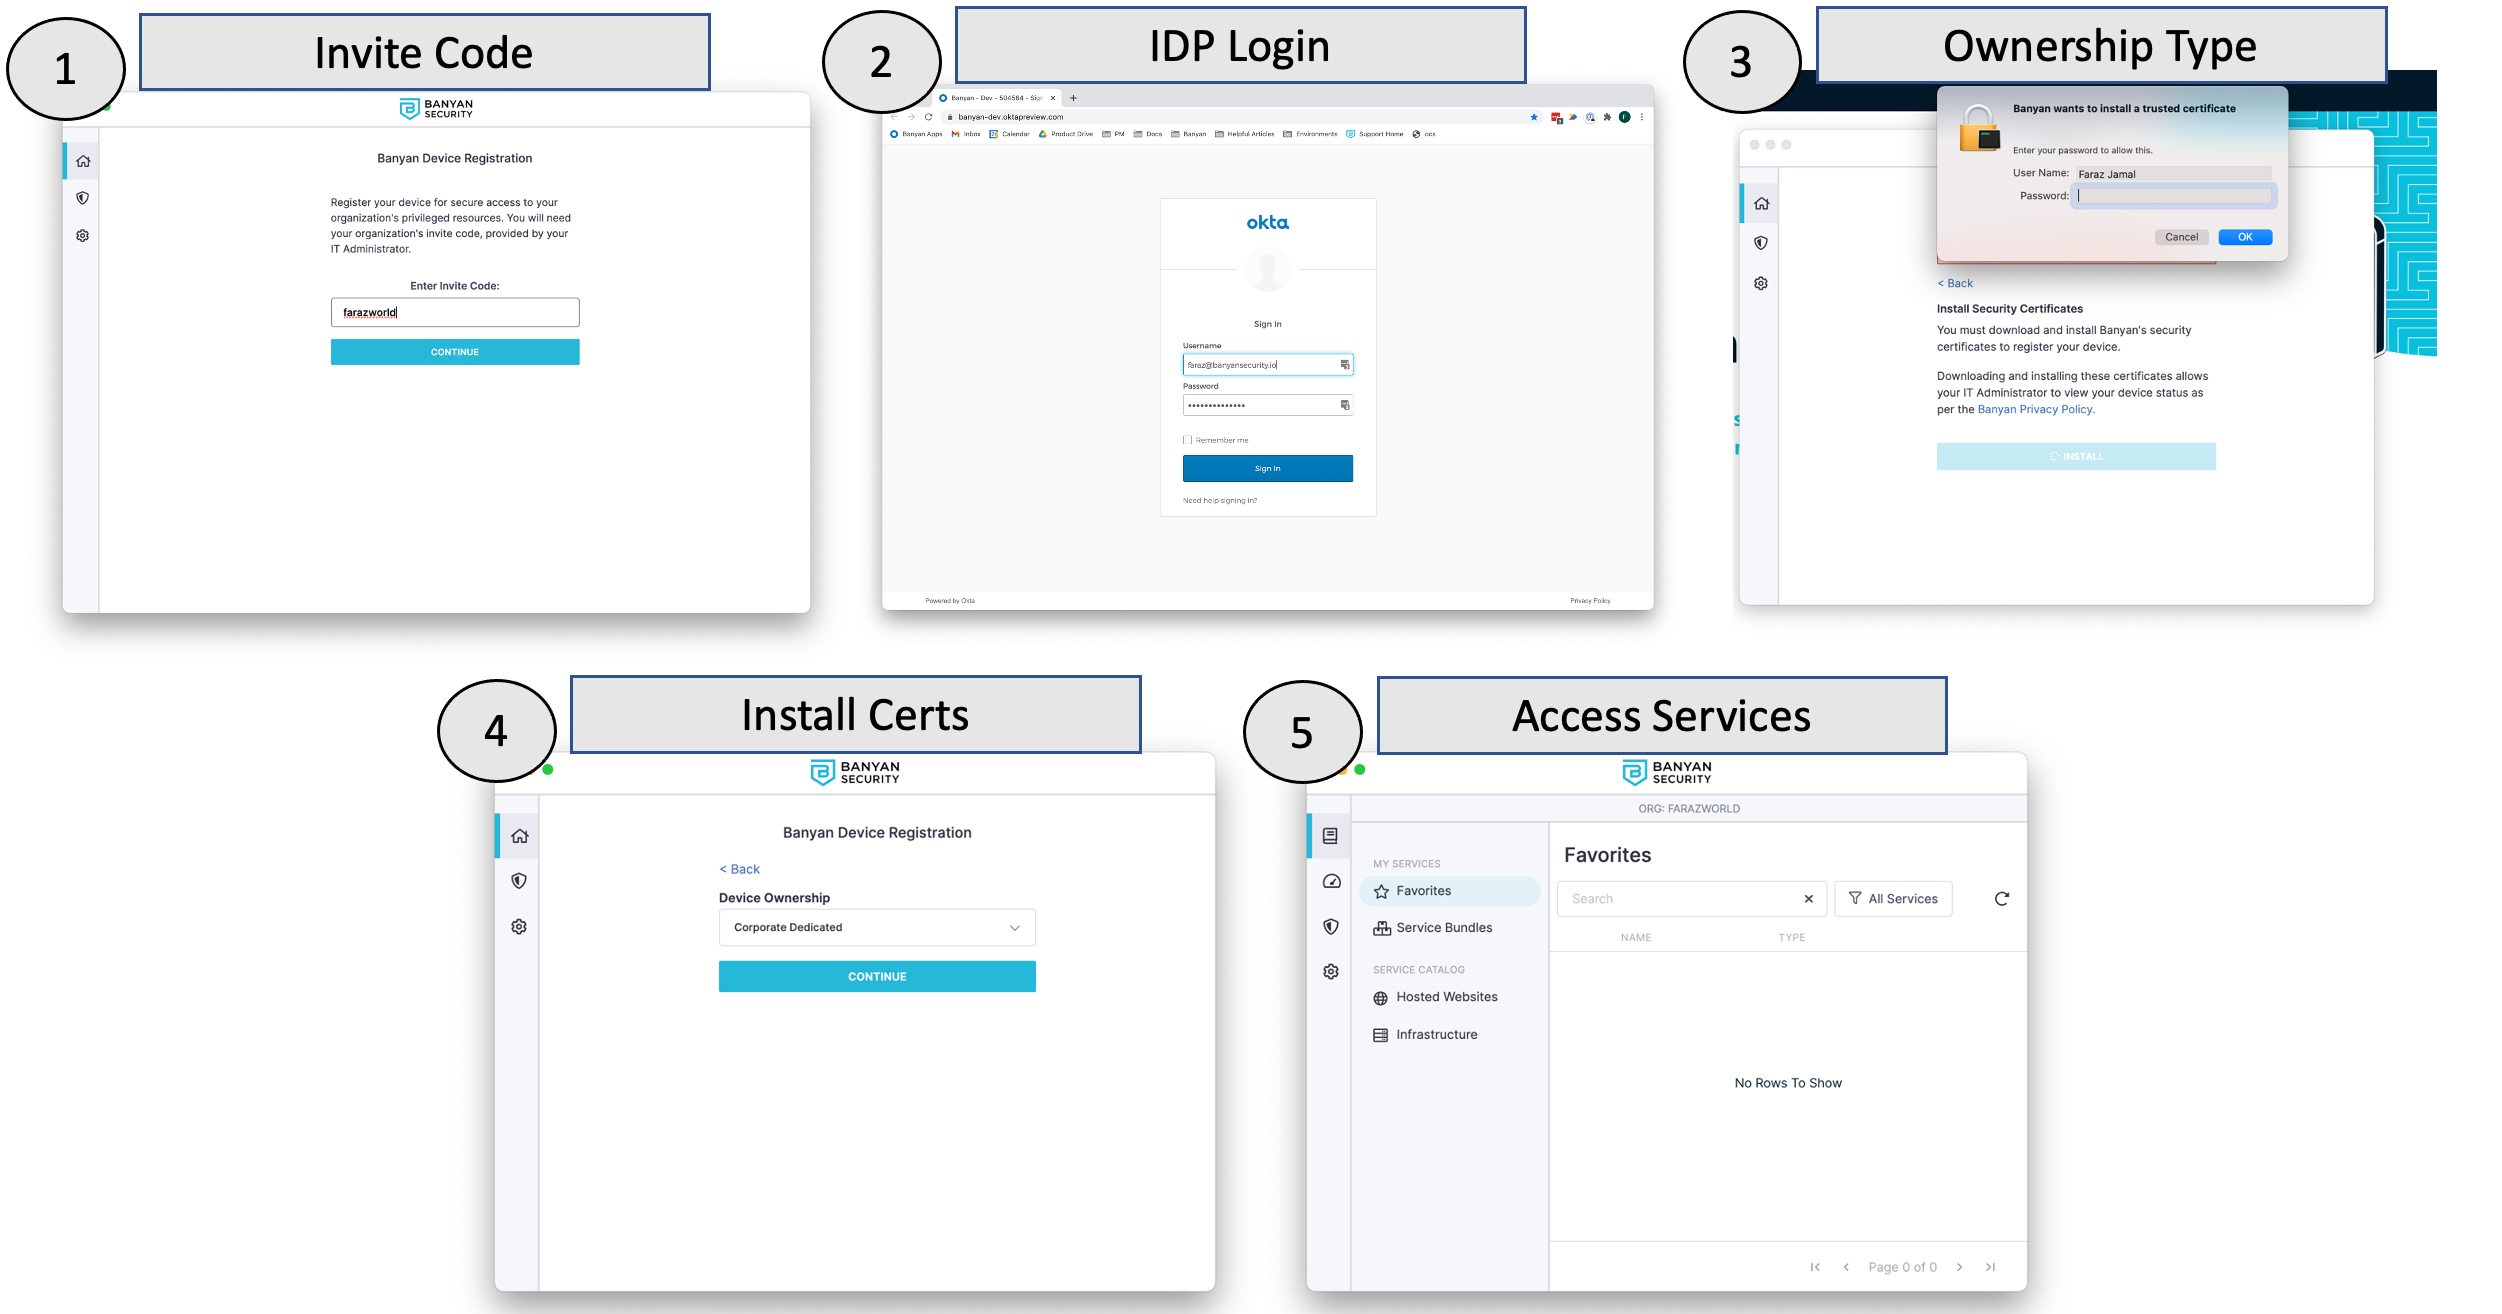Click the refresh icon beside All Services
Viewport: 2502px width, 1314px height.
click(2001, 898)
